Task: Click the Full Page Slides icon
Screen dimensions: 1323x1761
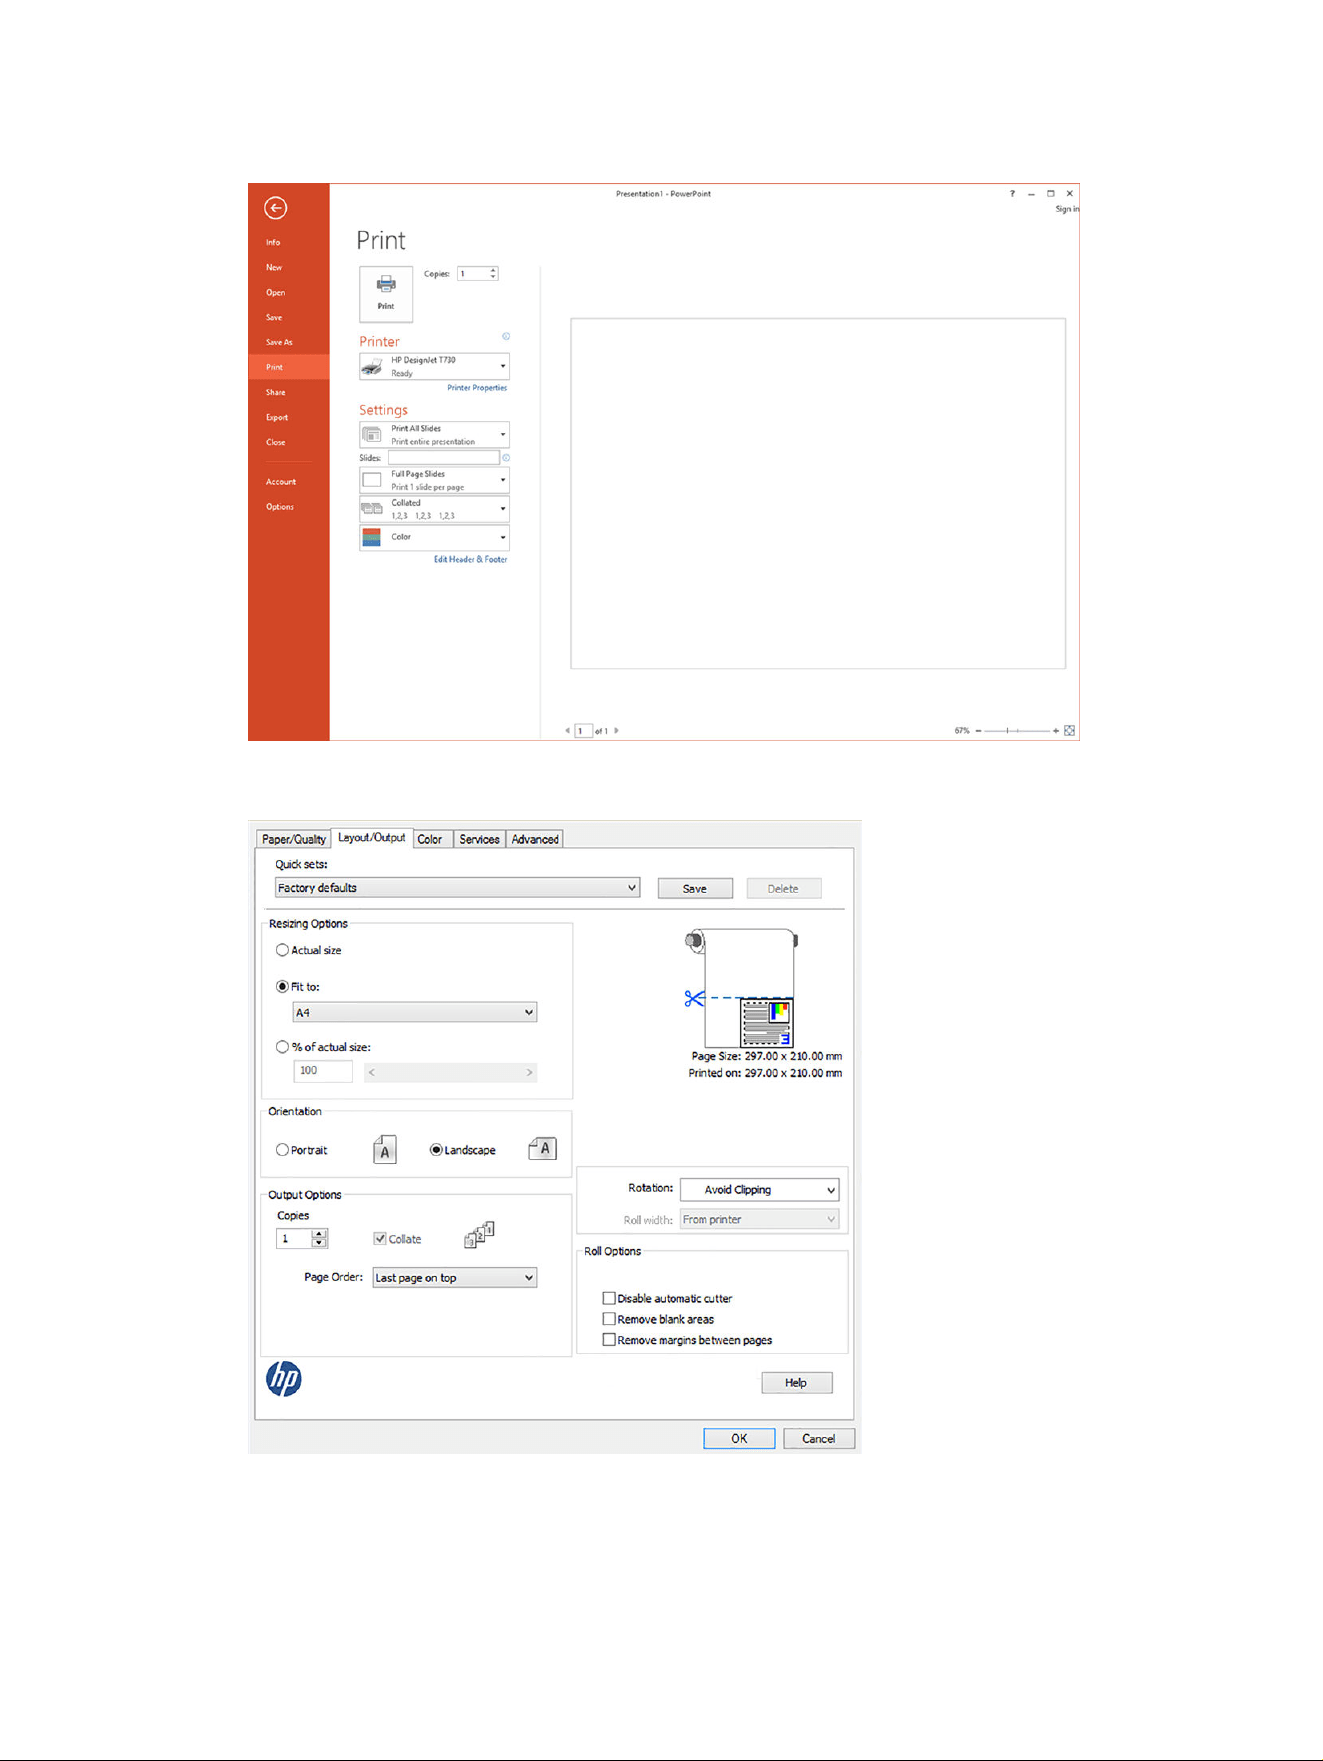Action: [x=372, y=481]
